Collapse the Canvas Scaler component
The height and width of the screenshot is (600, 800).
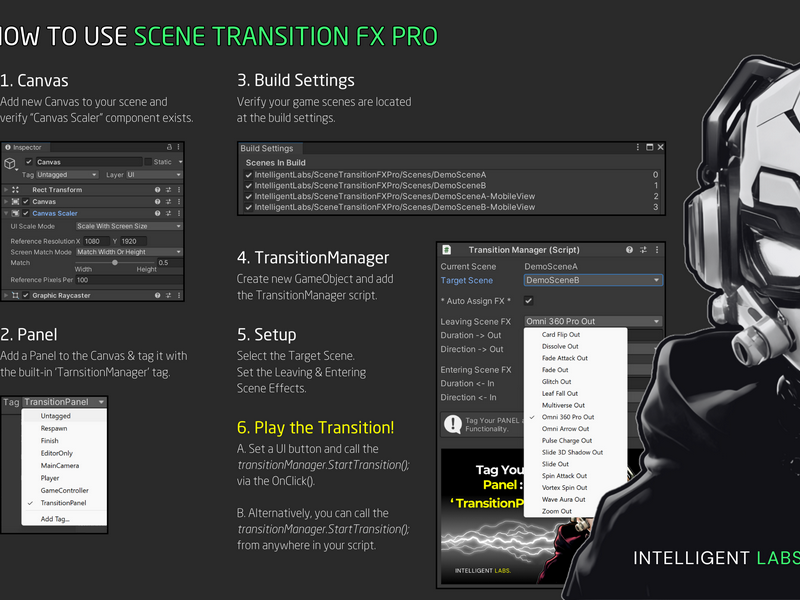pyautogui.click(x=6, y=213)
